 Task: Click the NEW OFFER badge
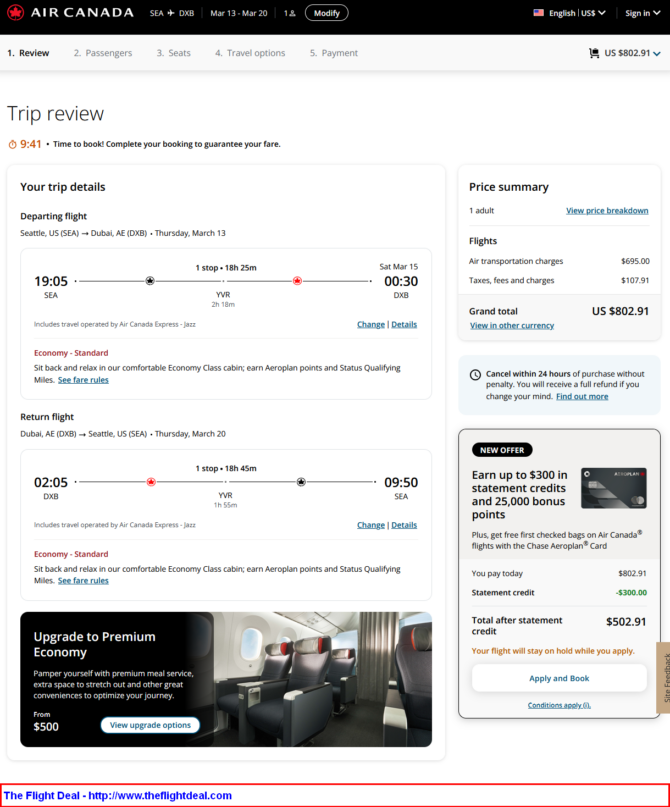pyautogui.click(x=502, y=450)
